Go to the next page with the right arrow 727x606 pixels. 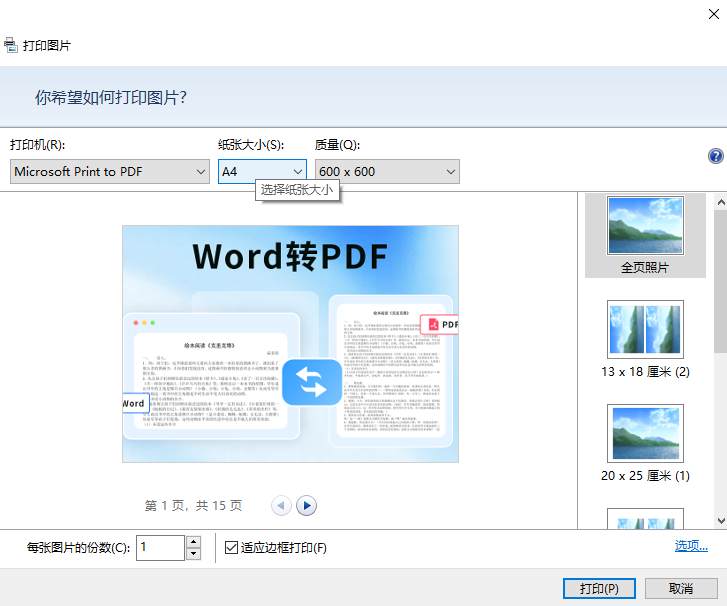point(306,505)
